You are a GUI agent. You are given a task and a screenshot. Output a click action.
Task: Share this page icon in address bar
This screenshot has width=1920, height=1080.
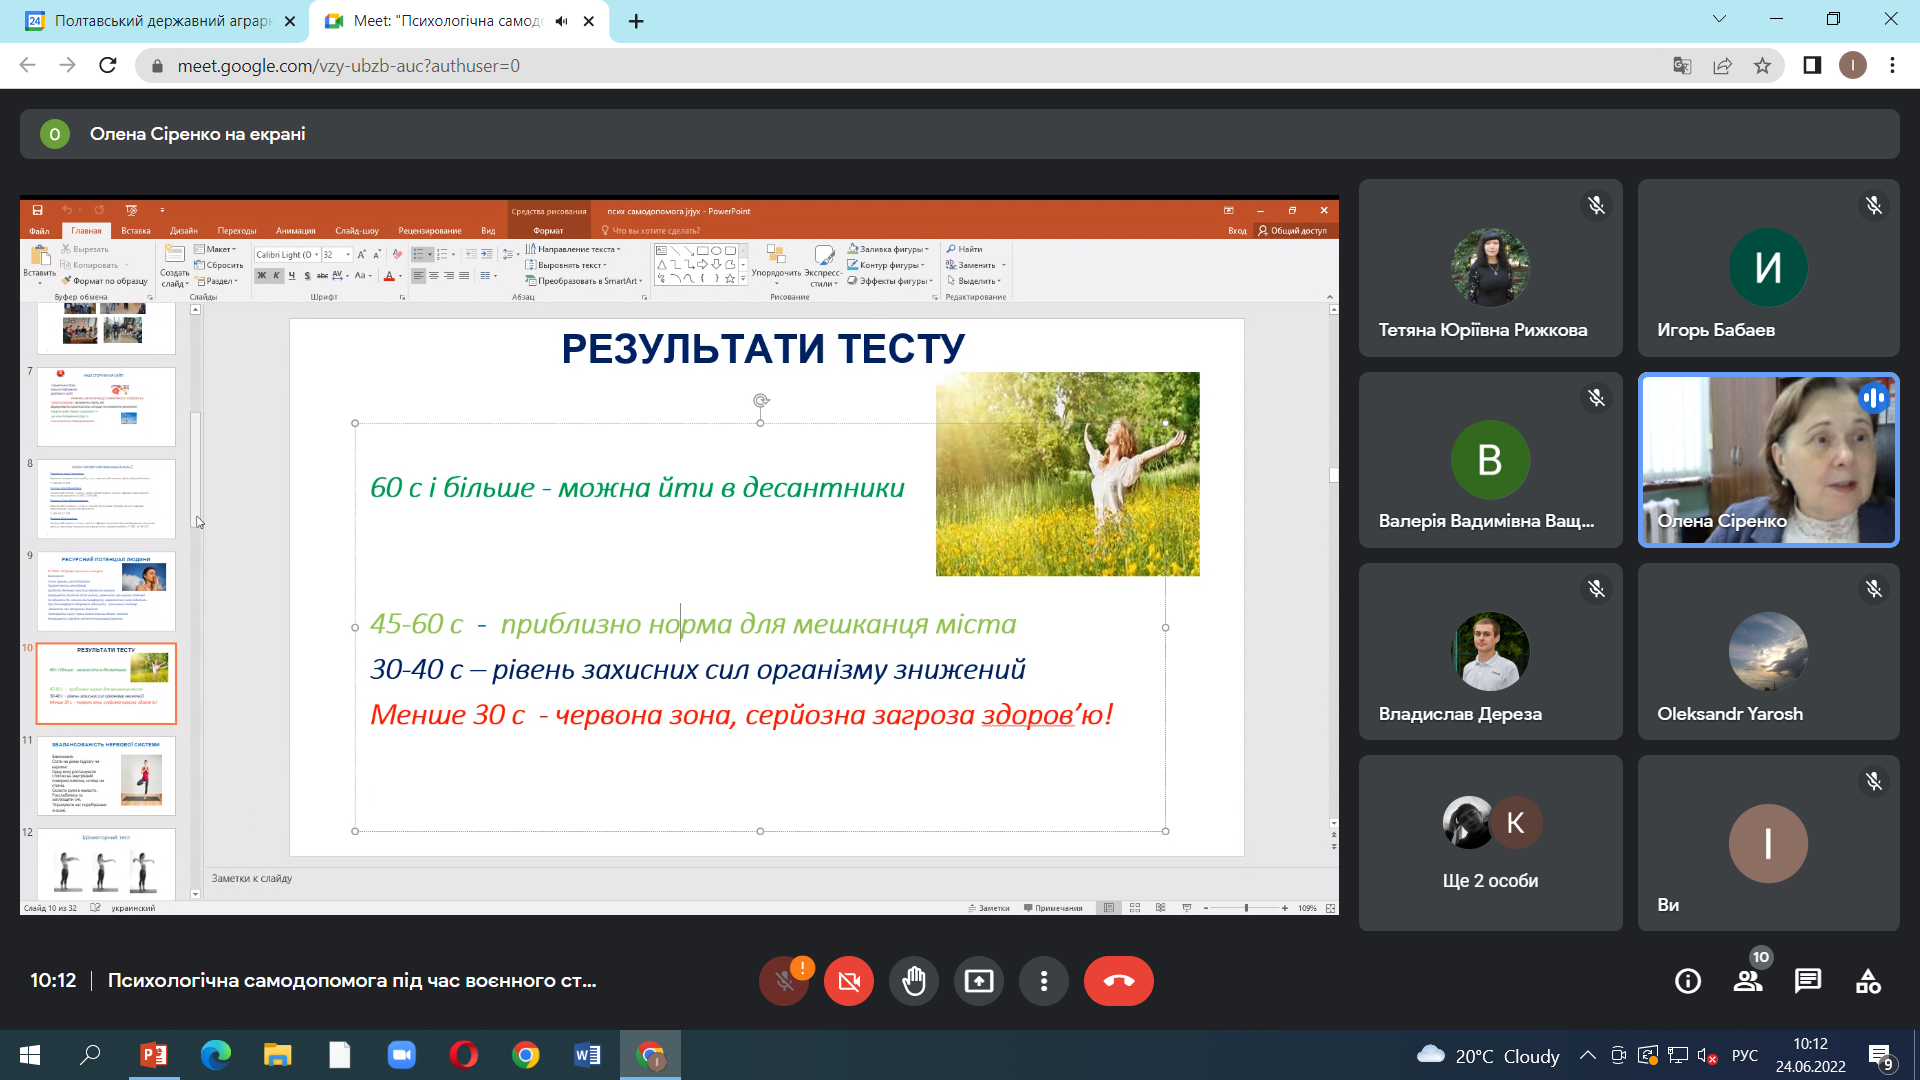pos(1722,66)
